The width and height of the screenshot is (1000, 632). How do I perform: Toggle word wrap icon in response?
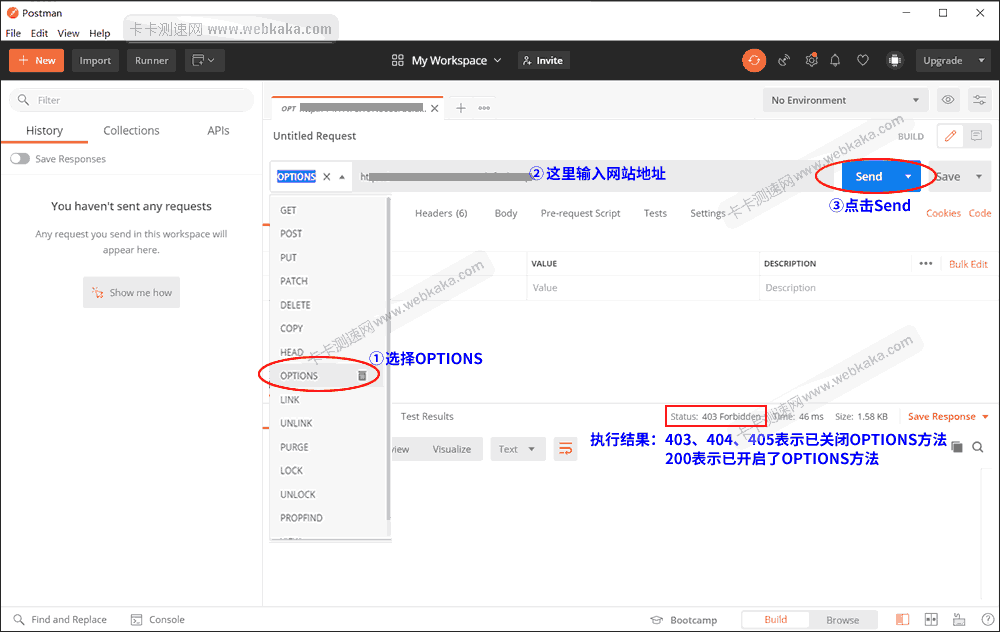click(x=566, y=449)
